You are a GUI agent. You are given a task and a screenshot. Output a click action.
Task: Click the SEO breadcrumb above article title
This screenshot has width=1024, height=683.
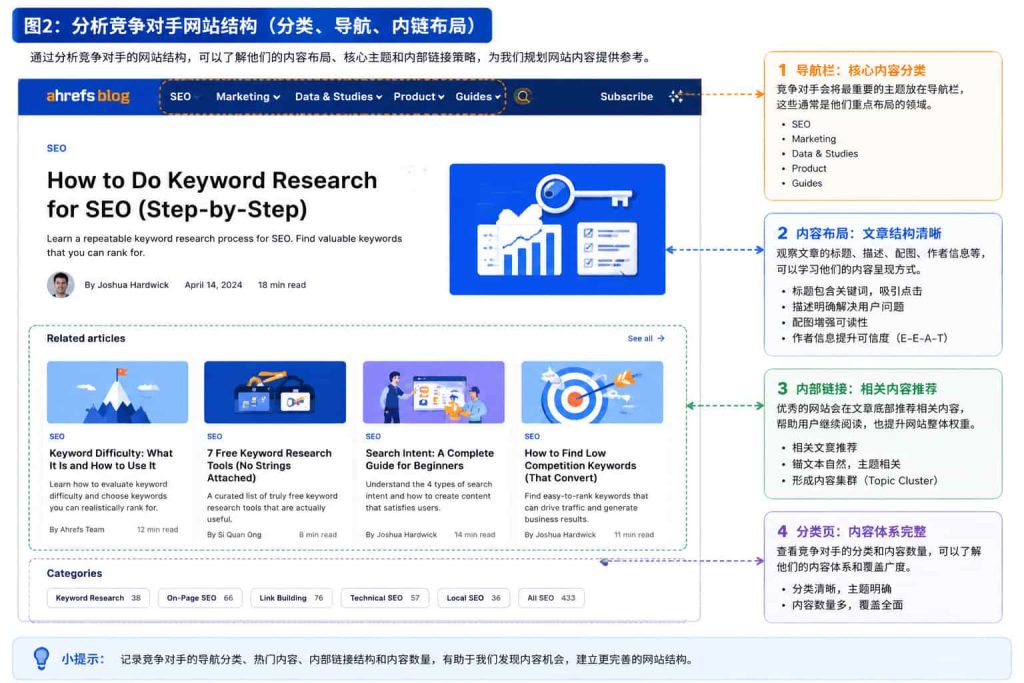56,148
